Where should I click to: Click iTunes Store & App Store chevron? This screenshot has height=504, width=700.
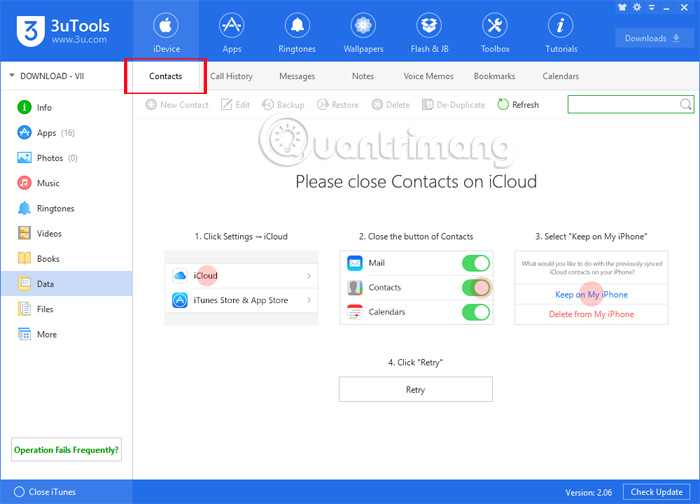click(x=309, y=300)
